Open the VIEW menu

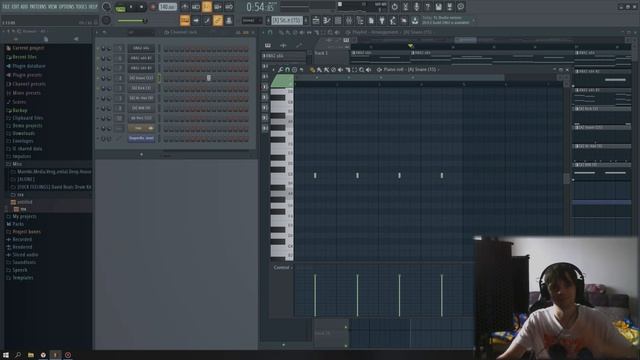click(x=53, y=7)
